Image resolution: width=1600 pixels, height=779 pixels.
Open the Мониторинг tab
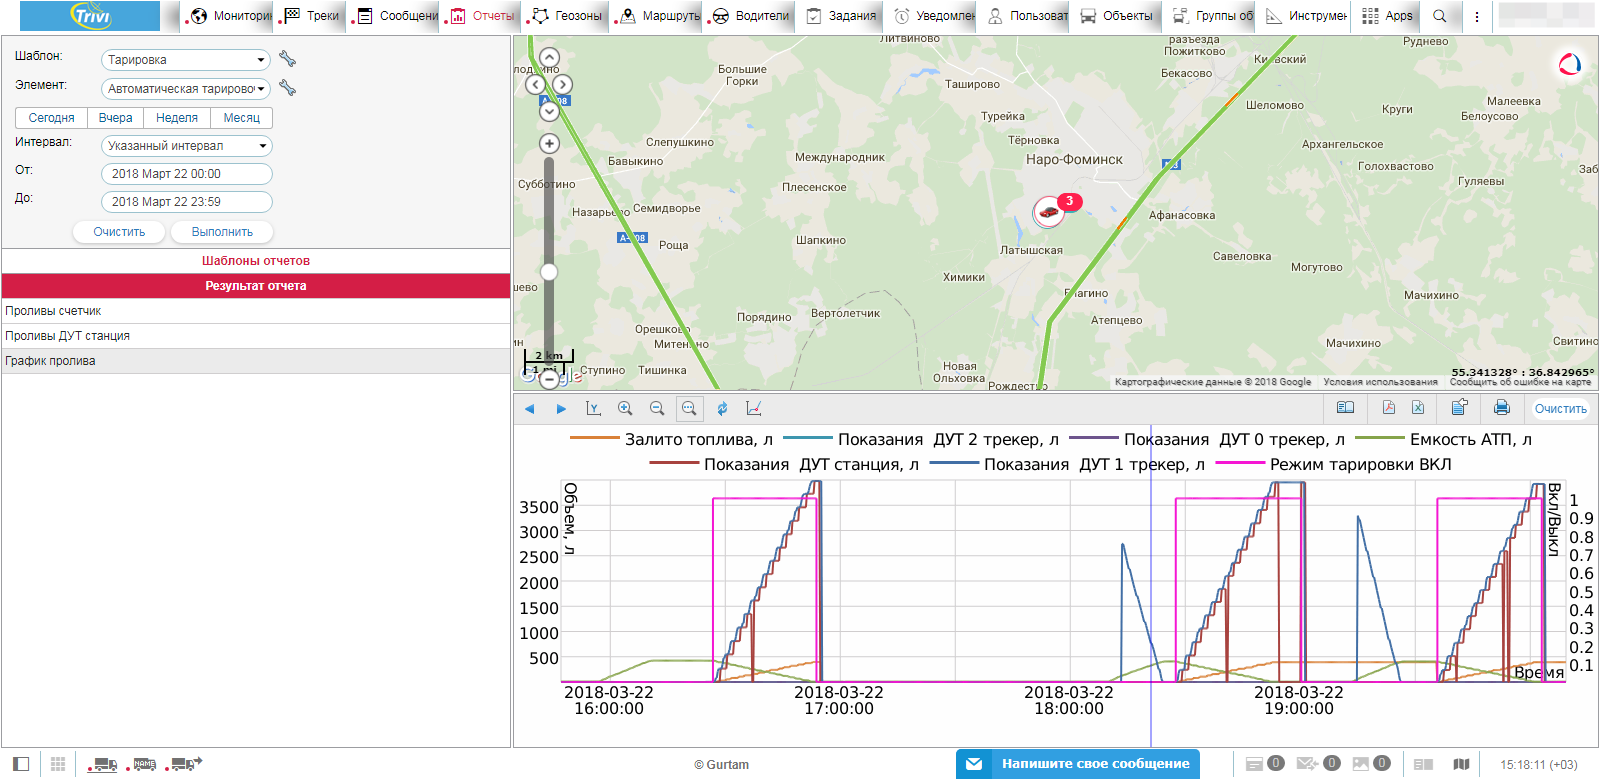[x=231, y=16]
